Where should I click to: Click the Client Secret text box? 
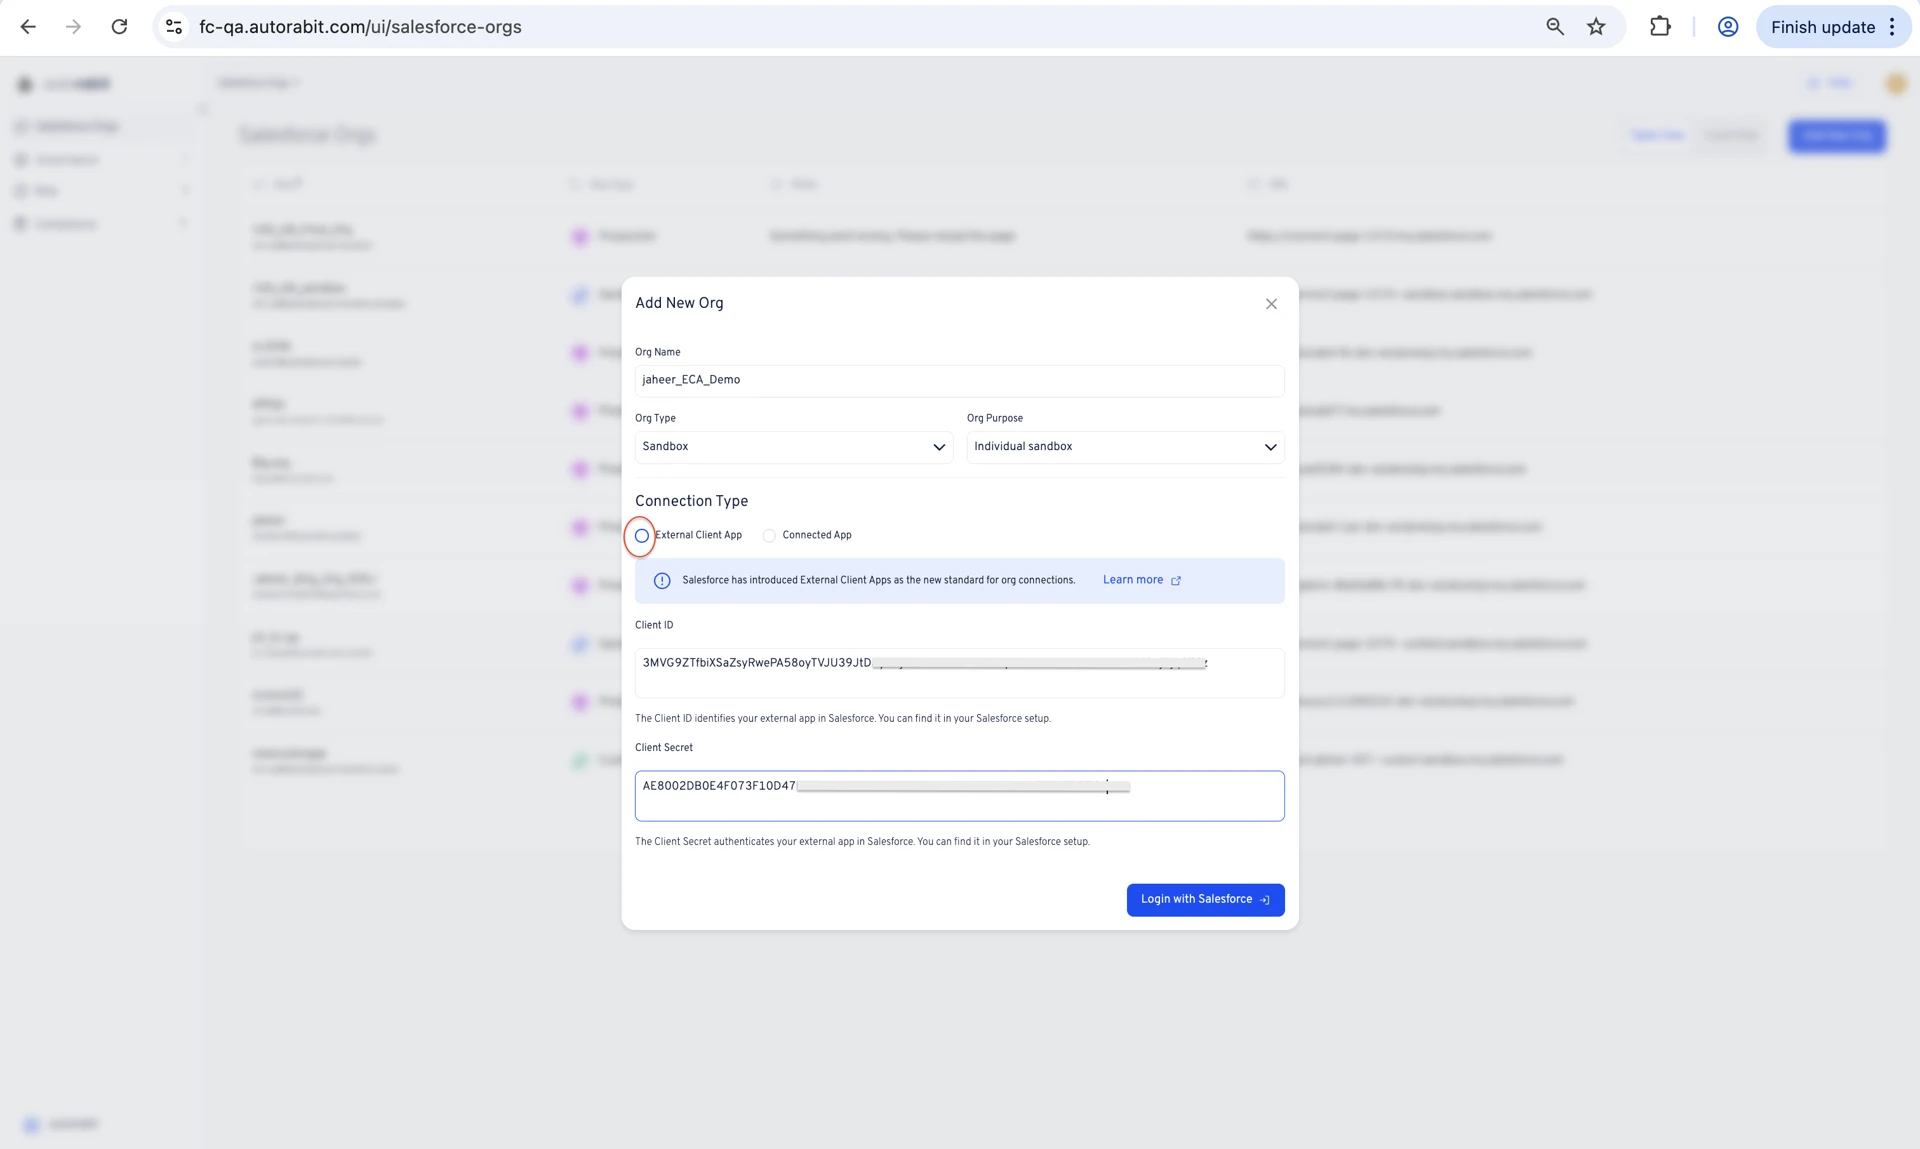(958, 796)
